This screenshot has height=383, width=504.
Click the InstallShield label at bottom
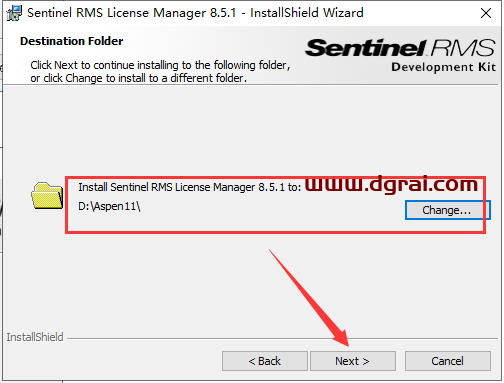click(35, 337)
